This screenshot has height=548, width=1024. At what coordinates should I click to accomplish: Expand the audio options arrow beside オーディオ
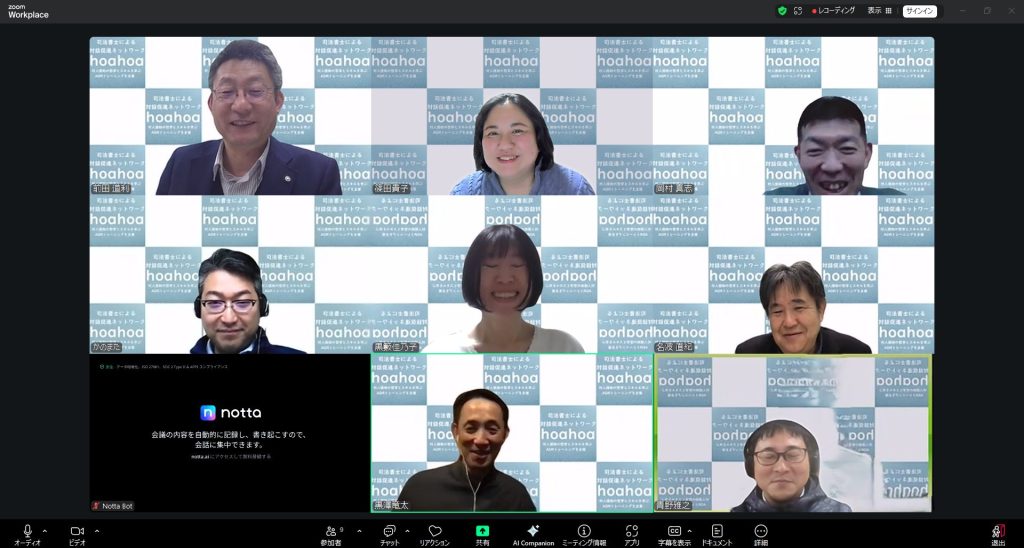45,531
